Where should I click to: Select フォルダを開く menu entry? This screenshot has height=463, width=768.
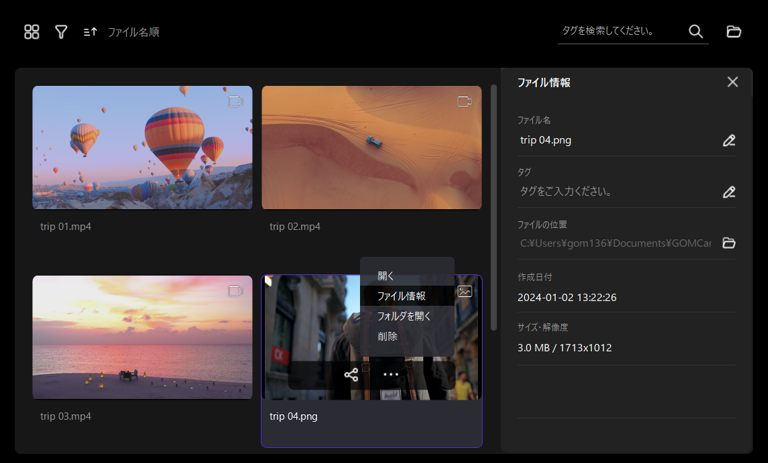pyautogui.click(x=404, y=316)
